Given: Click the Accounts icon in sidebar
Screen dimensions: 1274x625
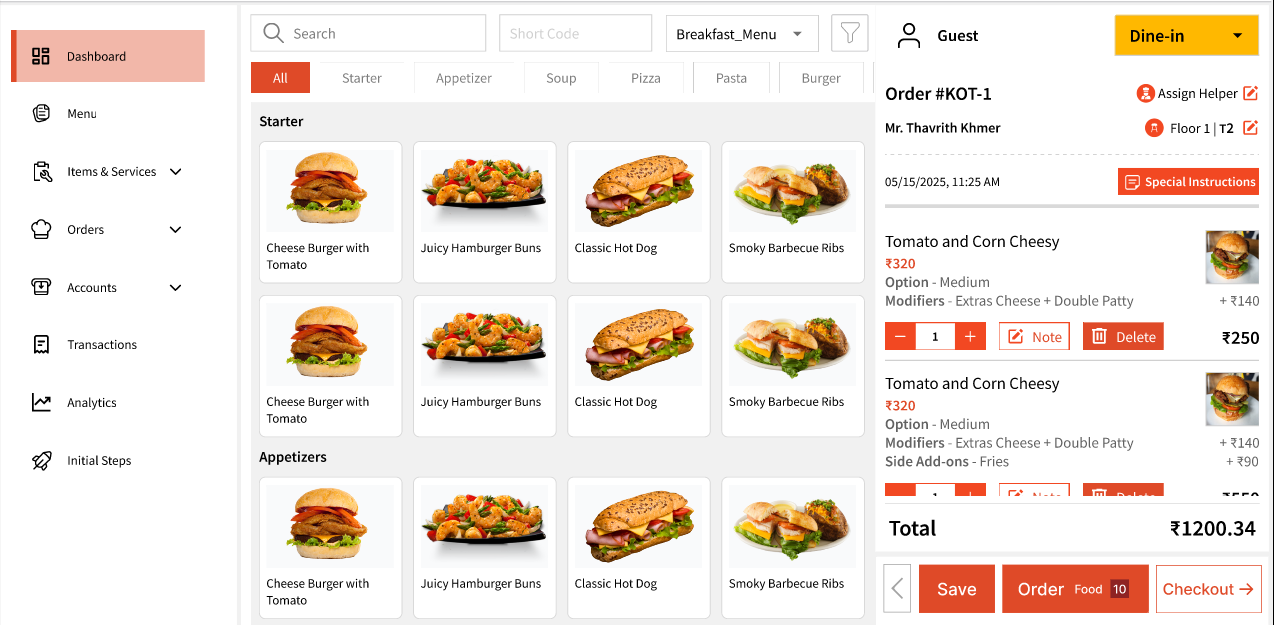Looking at the screenshot, I should click(41, 287).
